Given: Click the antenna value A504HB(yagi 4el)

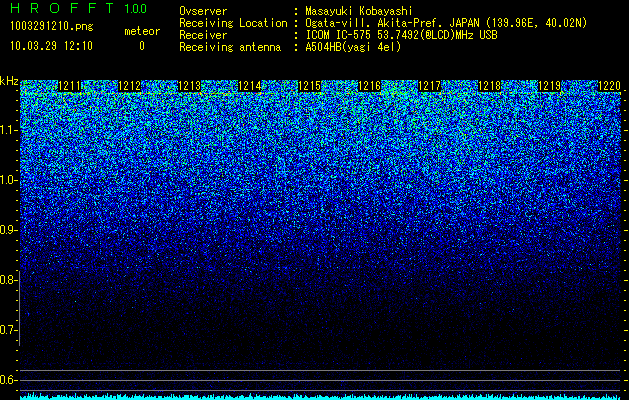Looking at the screenshot, I should pos(353,47).
